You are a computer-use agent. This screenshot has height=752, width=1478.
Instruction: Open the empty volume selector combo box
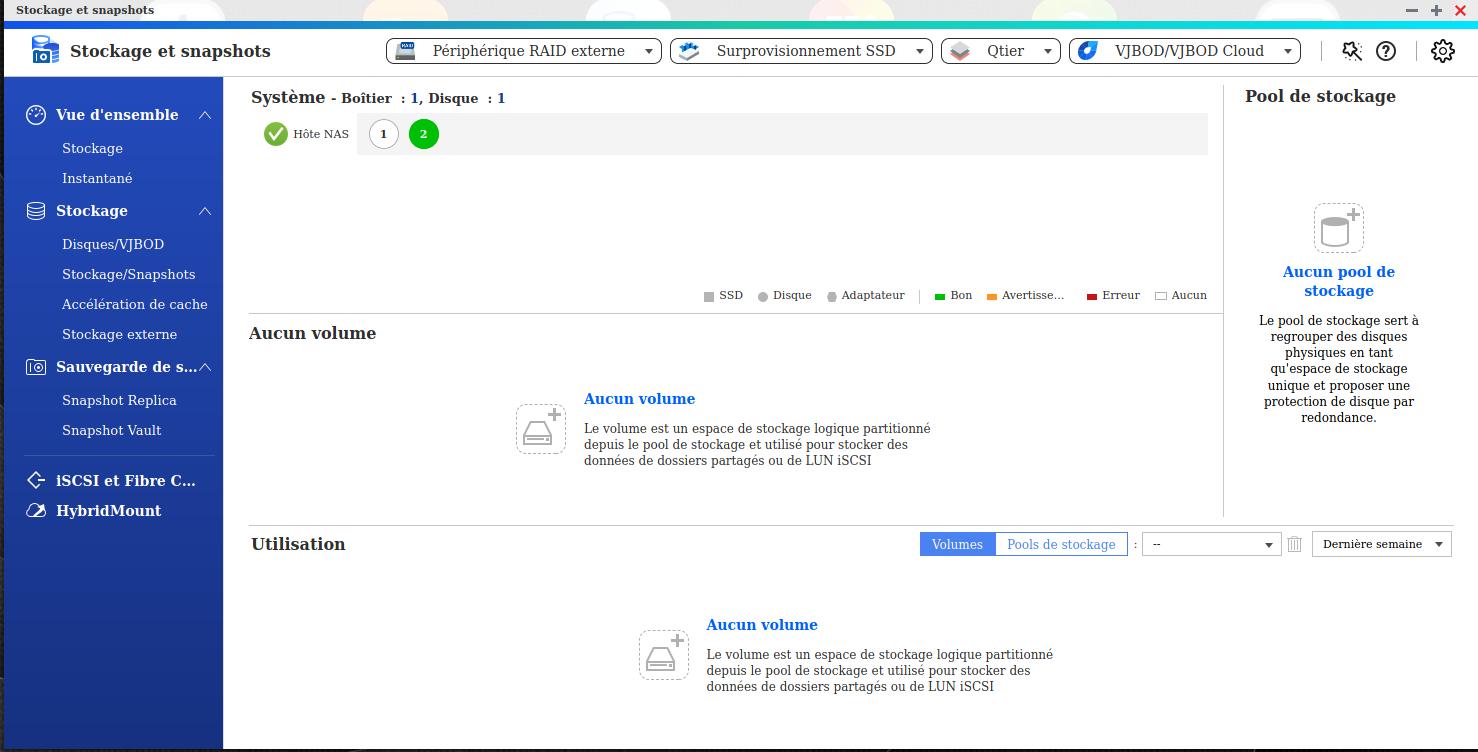click(x=1211, y=544)
